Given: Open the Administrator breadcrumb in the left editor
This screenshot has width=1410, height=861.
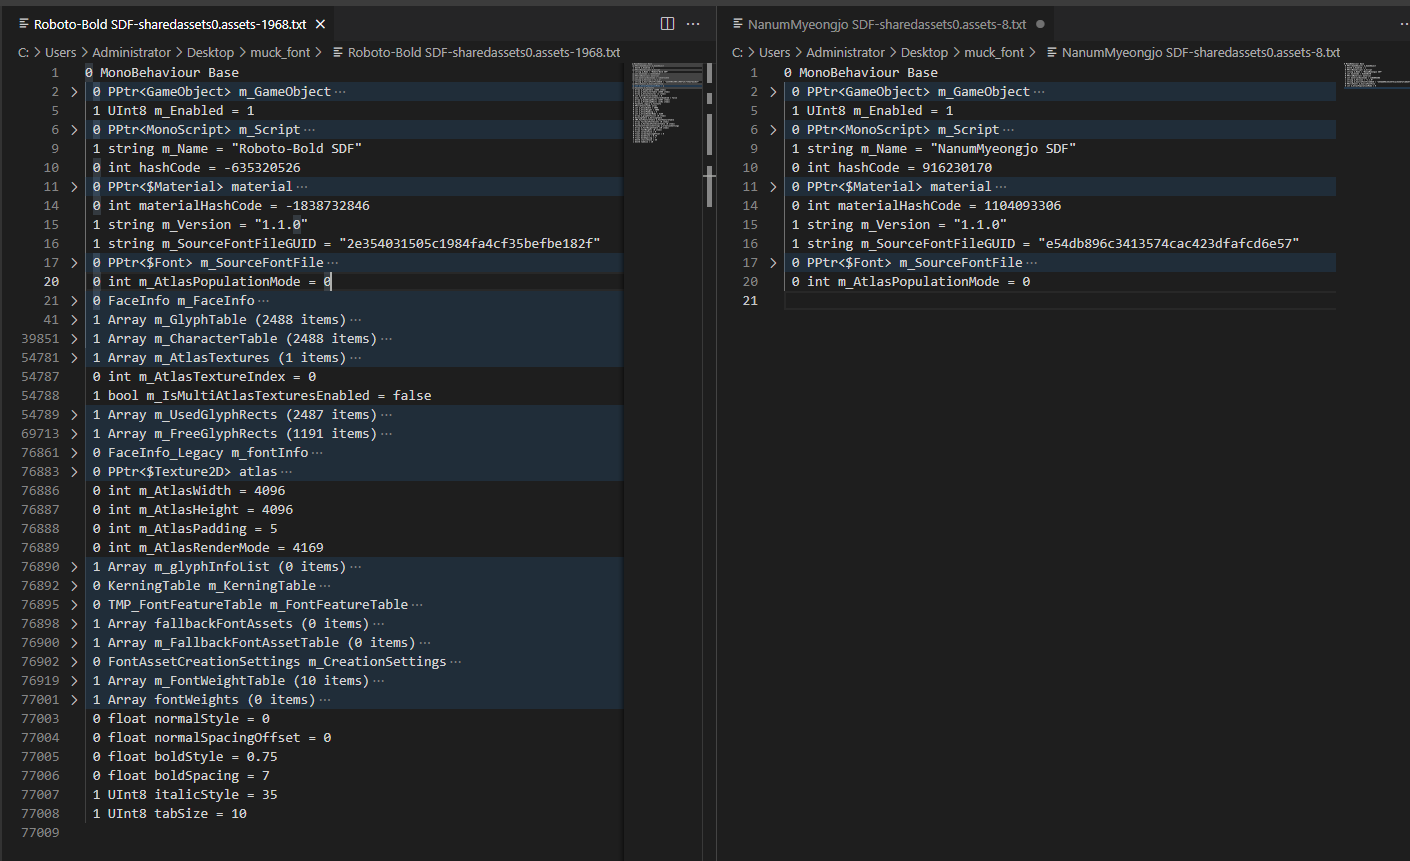Looking at the screenshot, I should pyautogui.click(x=132, y=52).
